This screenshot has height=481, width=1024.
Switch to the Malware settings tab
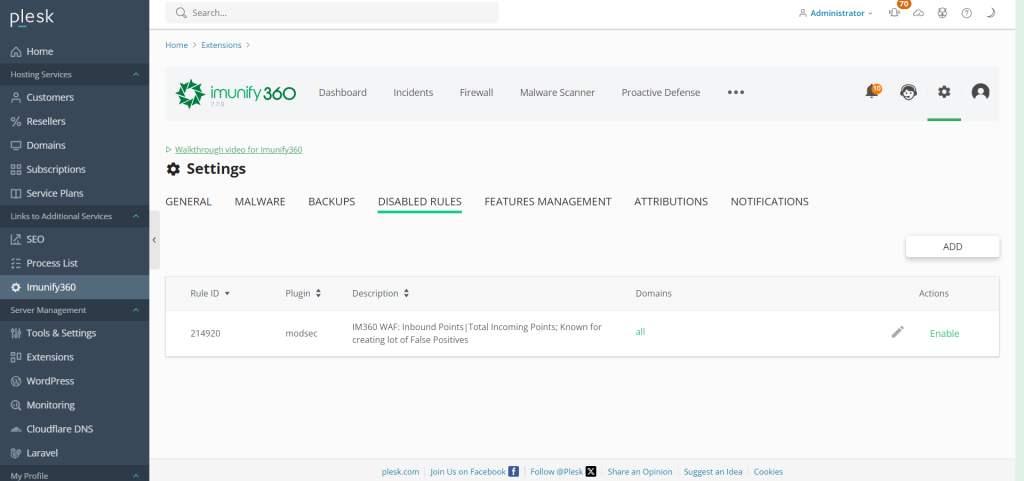pos(260,201)
